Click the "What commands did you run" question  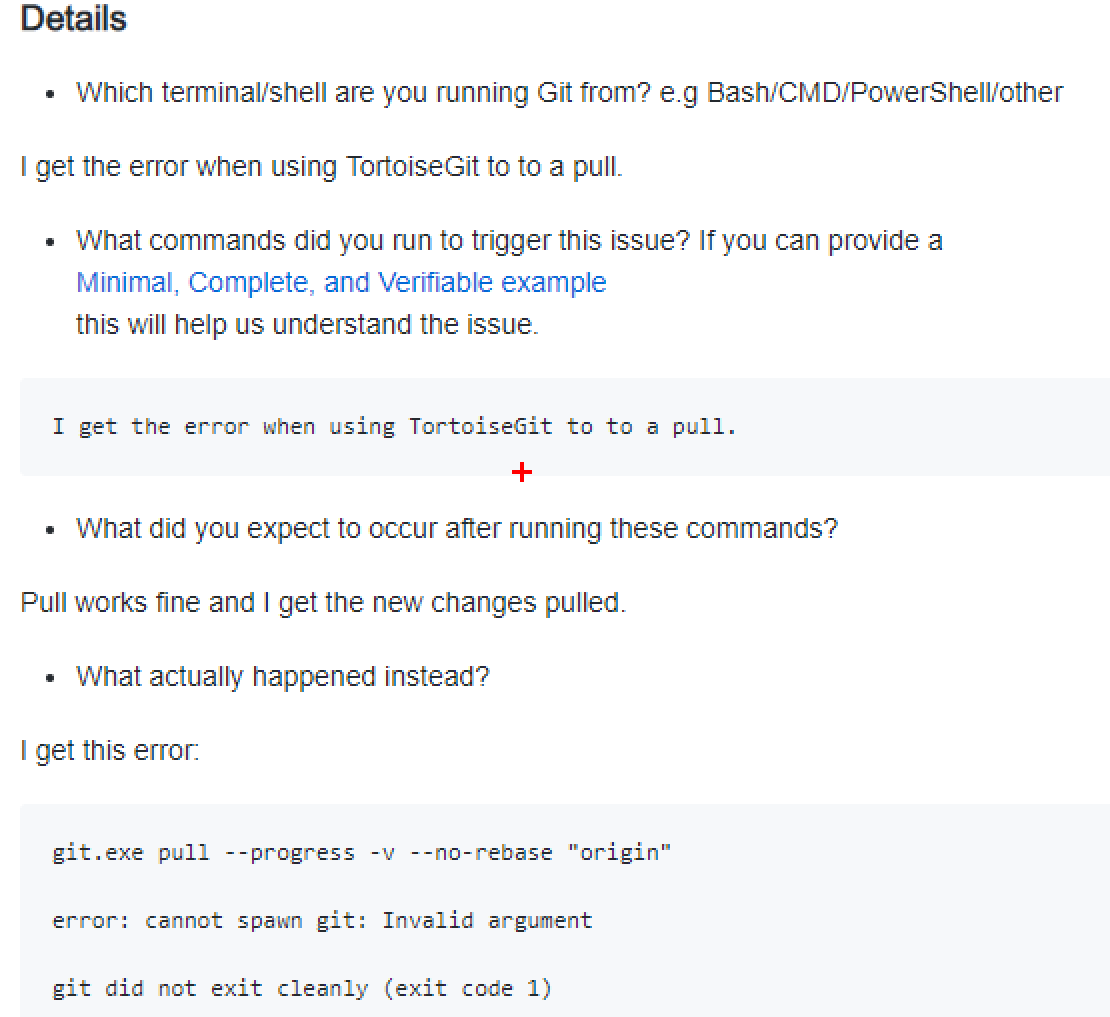pos(508,241)
